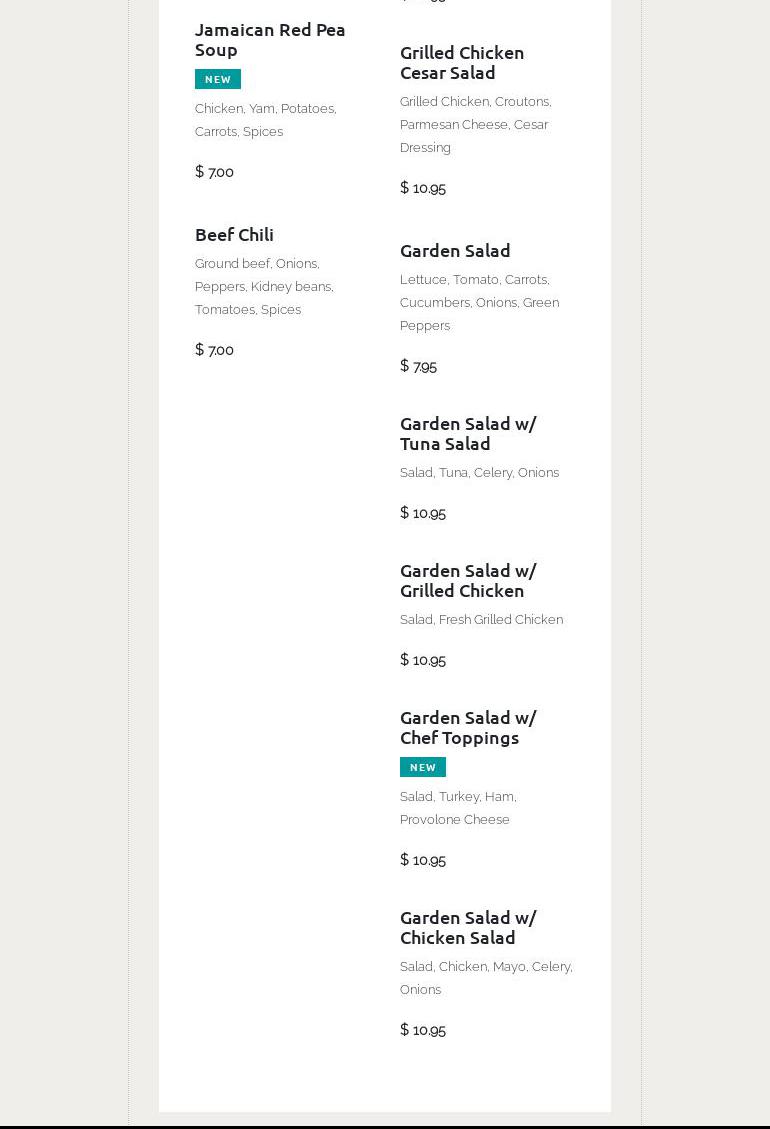The width and height of the screenshot is (770, 1129).
Task: Click the Chicken Salad $ 10.95 price
Action: click(x=422, y=1030)
